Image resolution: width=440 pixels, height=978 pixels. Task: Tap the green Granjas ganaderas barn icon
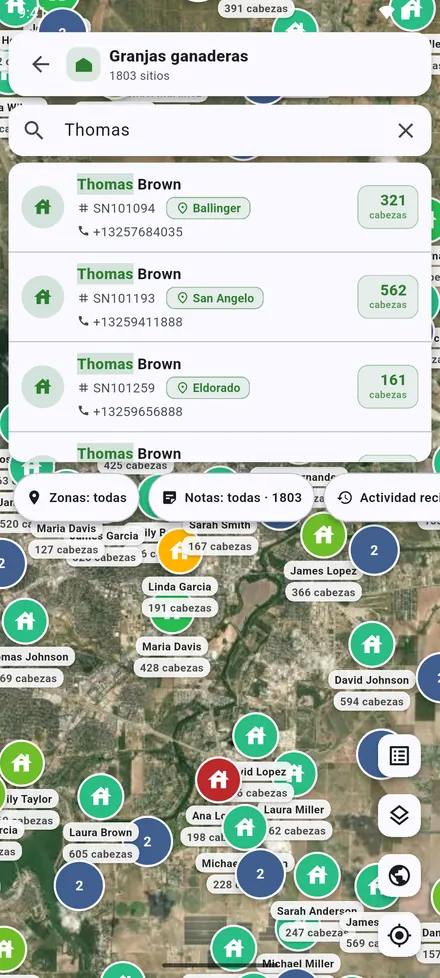click(x=84, y=64)
